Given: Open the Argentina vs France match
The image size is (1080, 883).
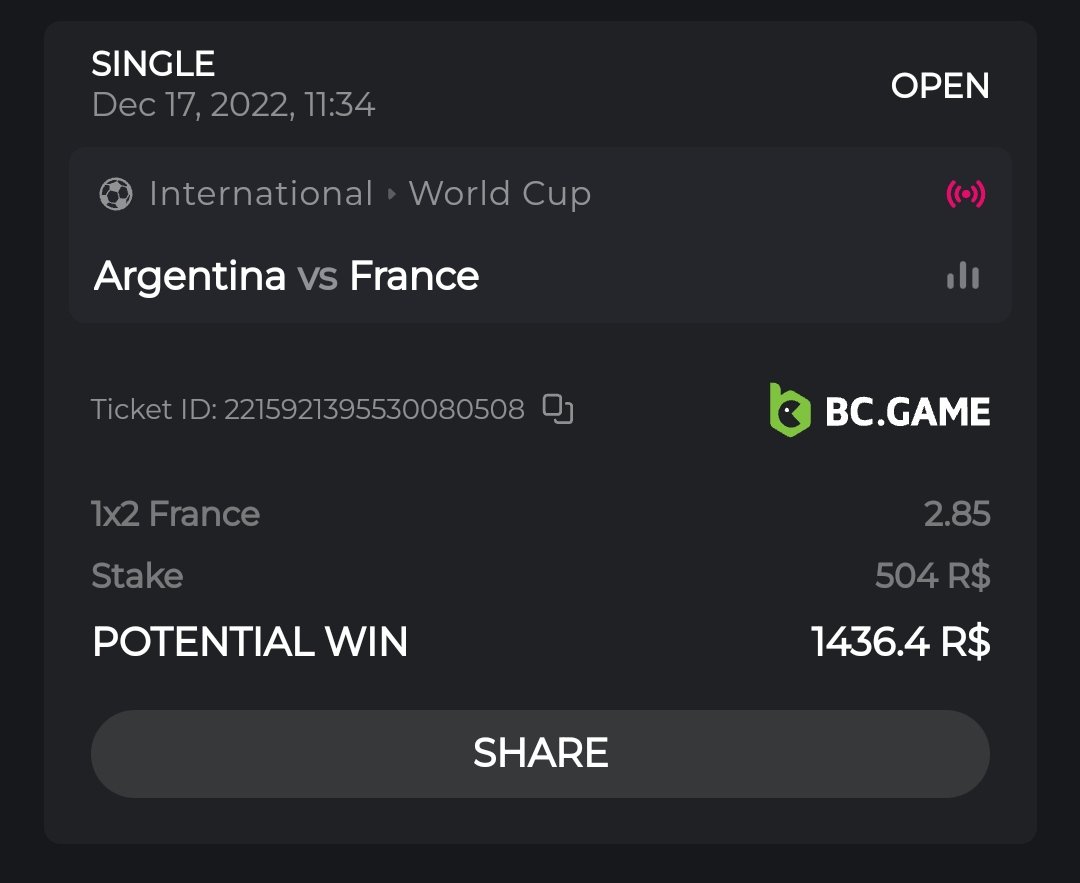Looking at the screenshot, I should [286, 276].
